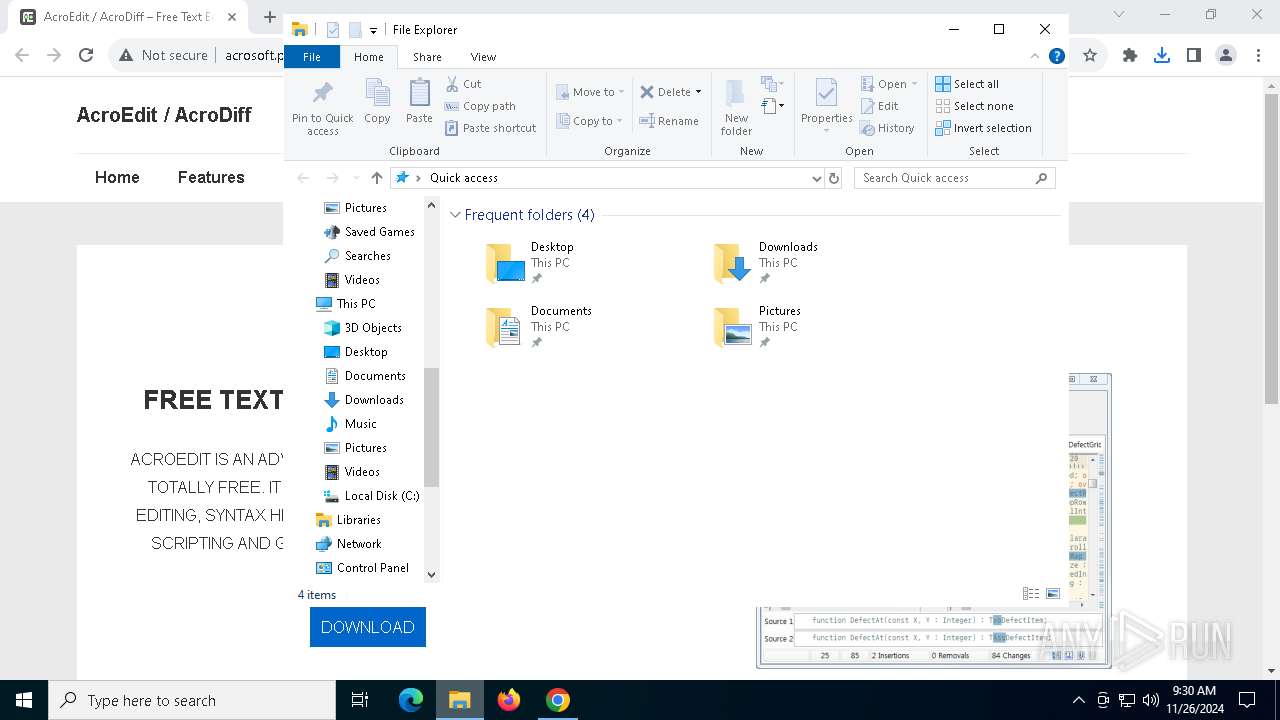Open Firefox from taskbar

(x=509, y=700)
